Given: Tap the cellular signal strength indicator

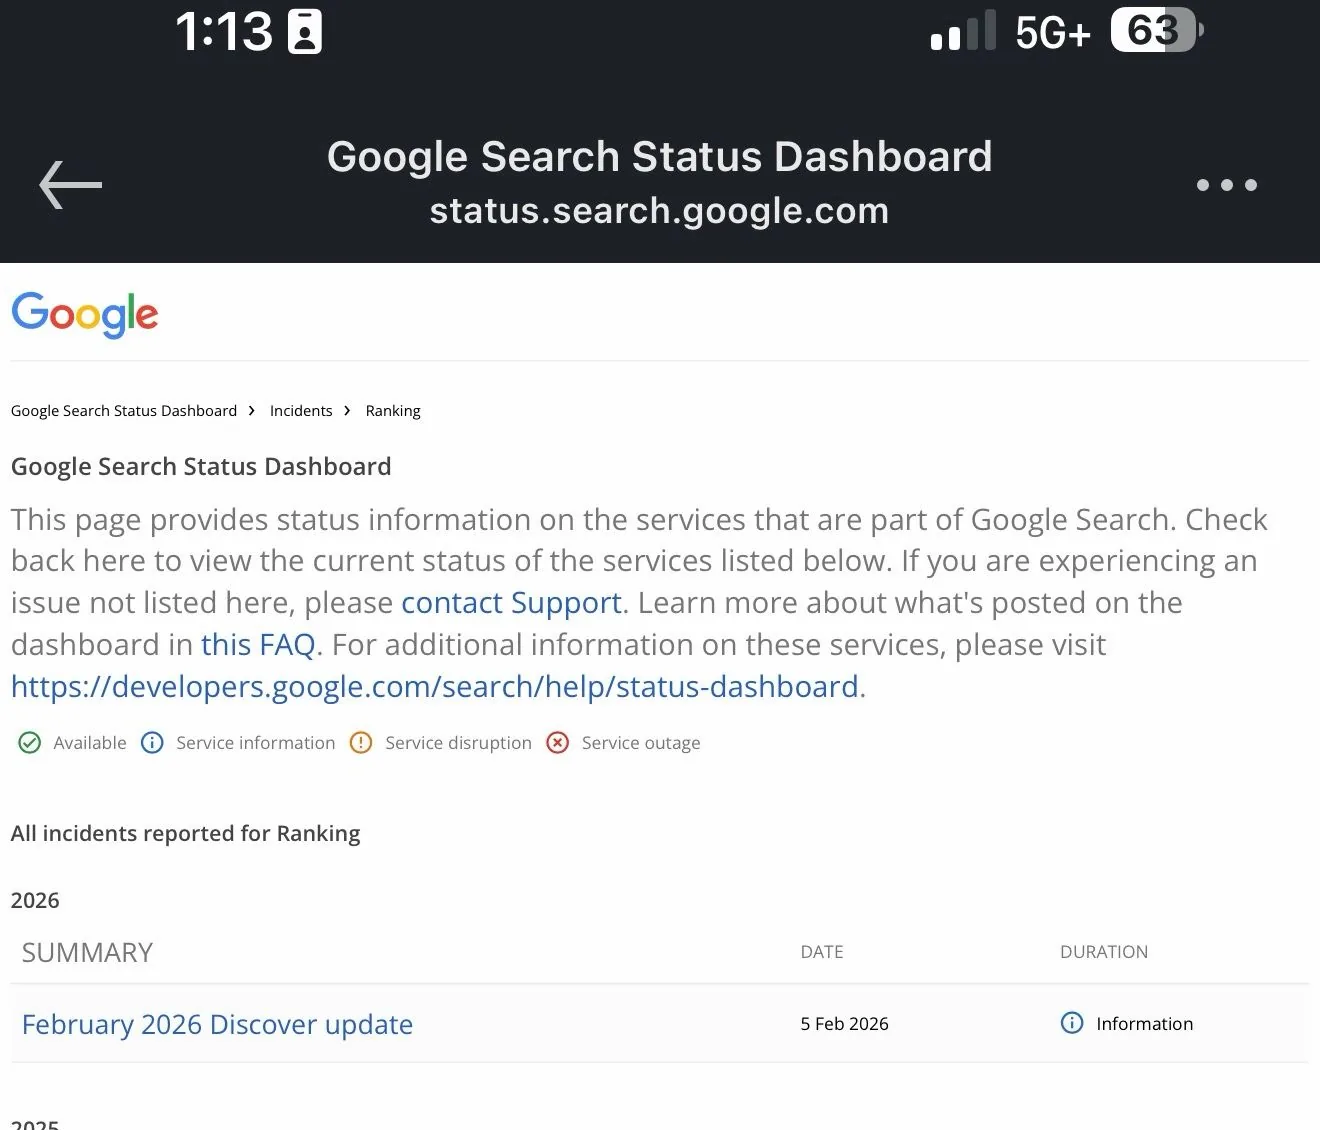Looking at the screenshot, I should coord(963,31).
